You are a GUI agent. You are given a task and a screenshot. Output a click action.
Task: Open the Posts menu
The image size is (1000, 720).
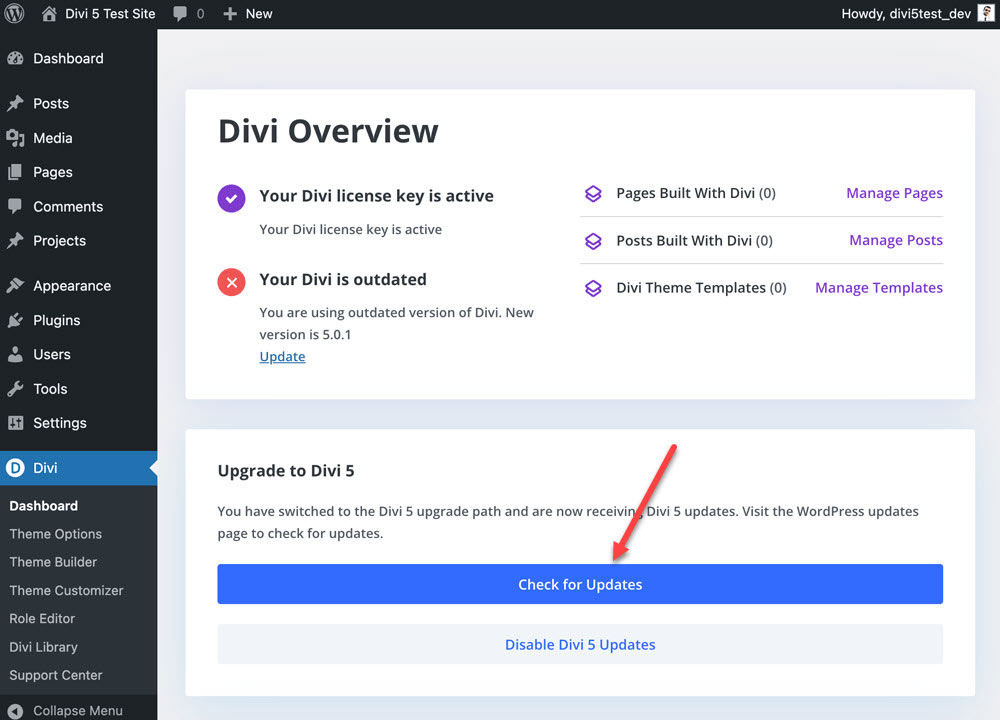pos(78,103)
